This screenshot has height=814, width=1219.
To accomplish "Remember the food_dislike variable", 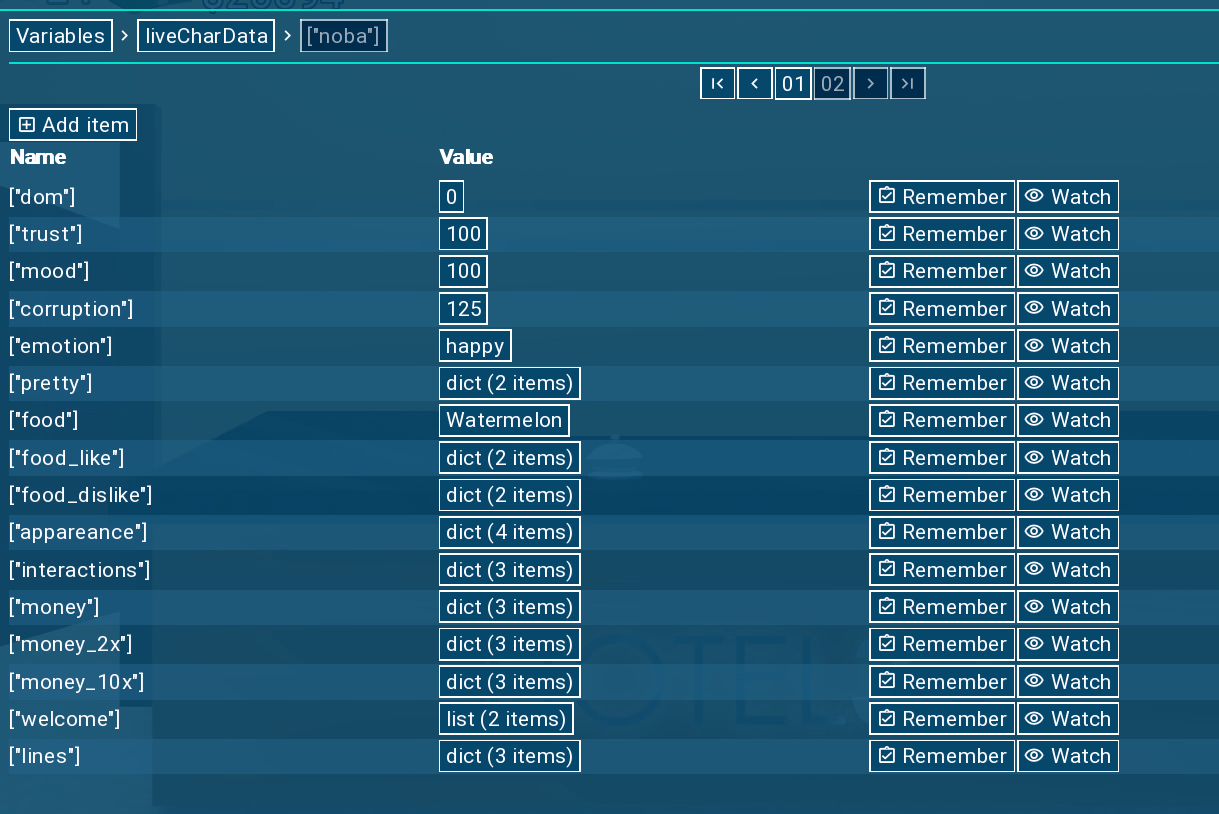I will click(x=942, y=495).
